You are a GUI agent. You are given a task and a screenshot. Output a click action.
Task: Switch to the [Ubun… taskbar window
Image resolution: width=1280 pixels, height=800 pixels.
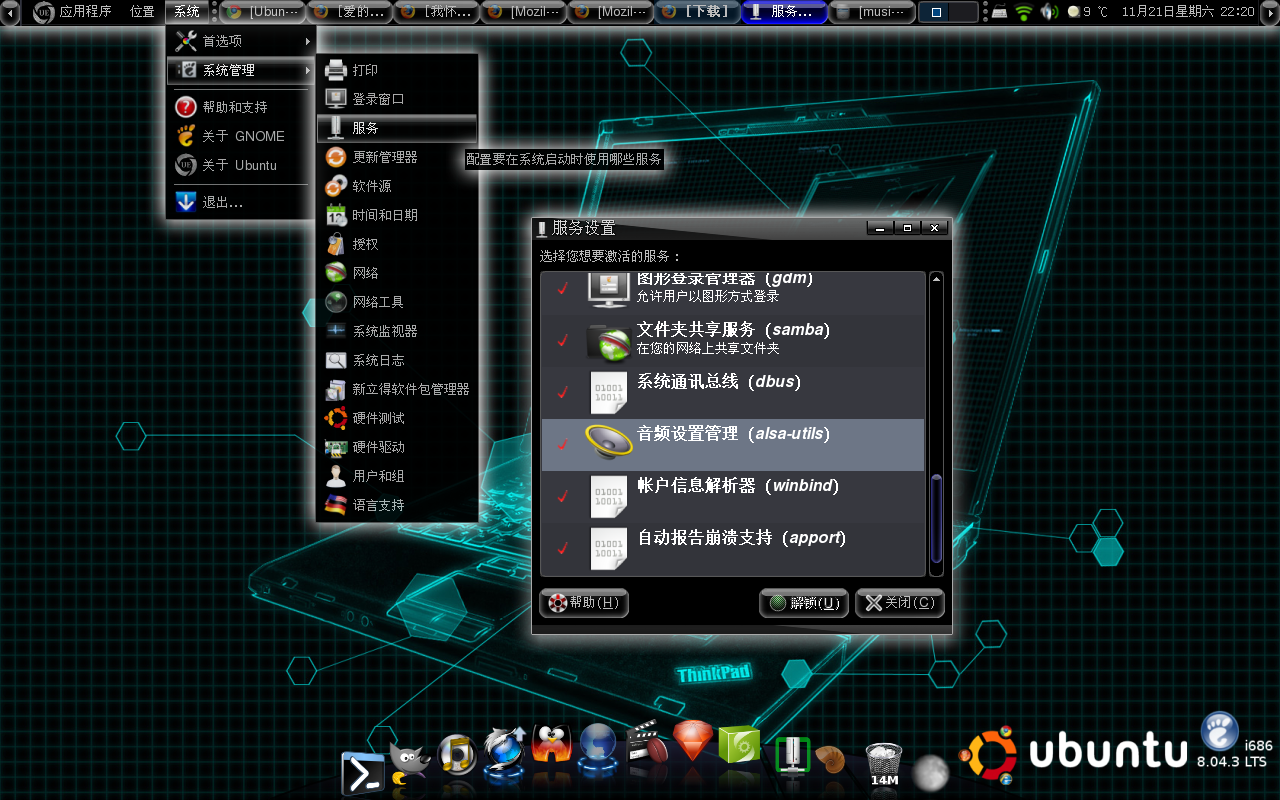(x=263, y=12)
